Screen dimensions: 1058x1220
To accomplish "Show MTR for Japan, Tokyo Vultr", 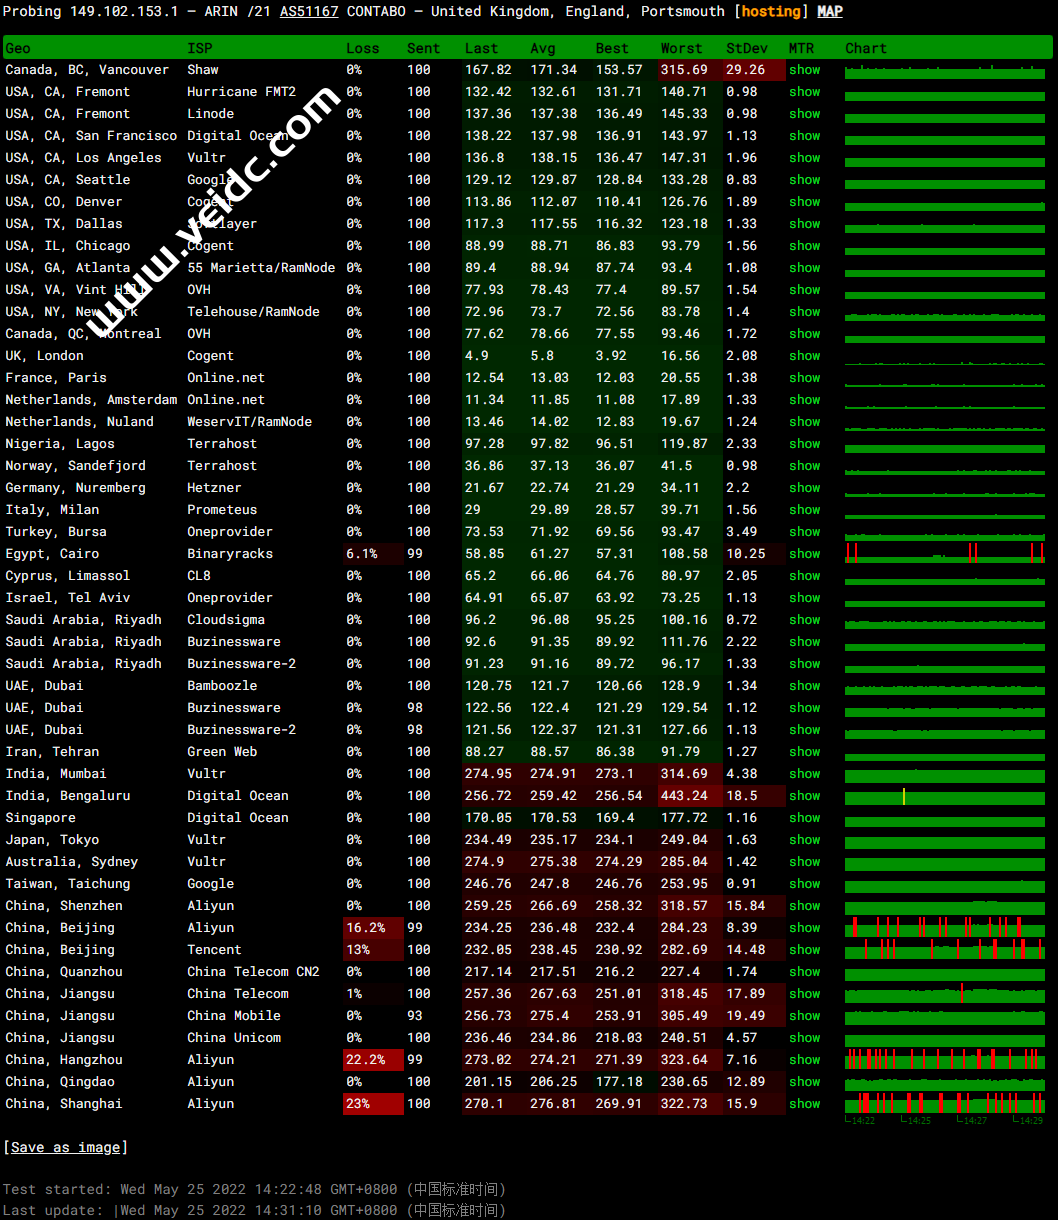I will click(804, 840).
